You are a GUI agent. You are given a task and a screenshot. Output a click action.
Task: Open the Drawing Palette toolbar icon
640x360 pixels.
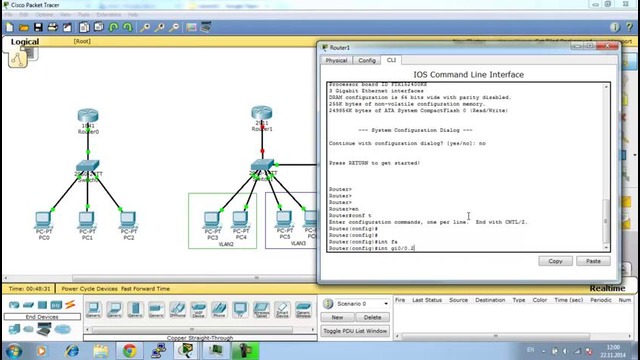[x=191, y=27]
